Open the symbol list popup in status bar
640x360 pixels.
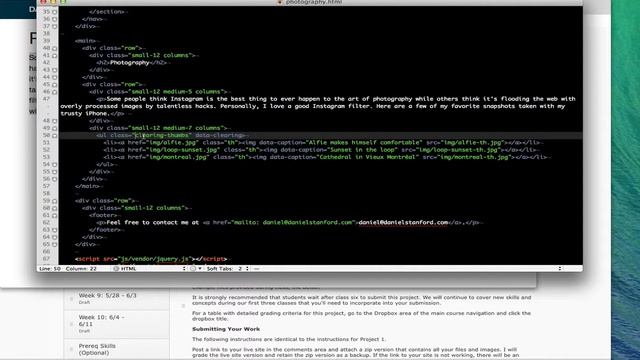coord(407,269)
